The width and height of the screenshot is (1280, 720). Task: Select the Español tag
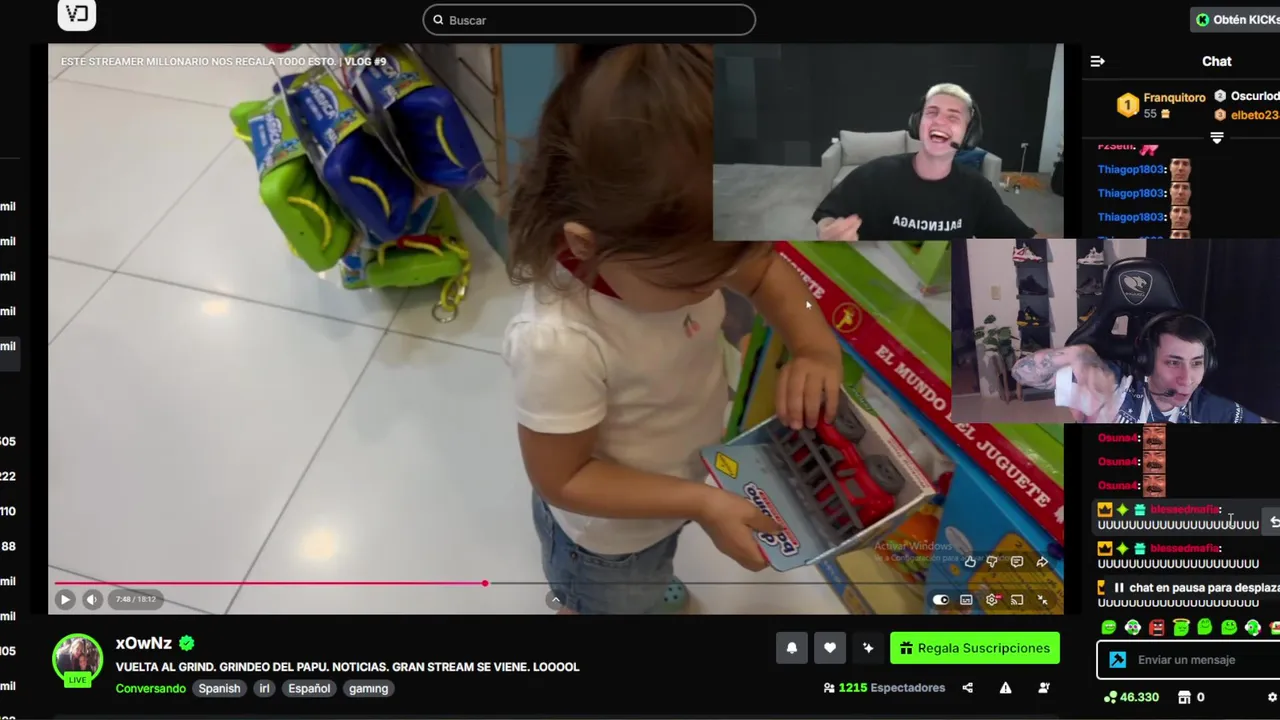[310, 688]
